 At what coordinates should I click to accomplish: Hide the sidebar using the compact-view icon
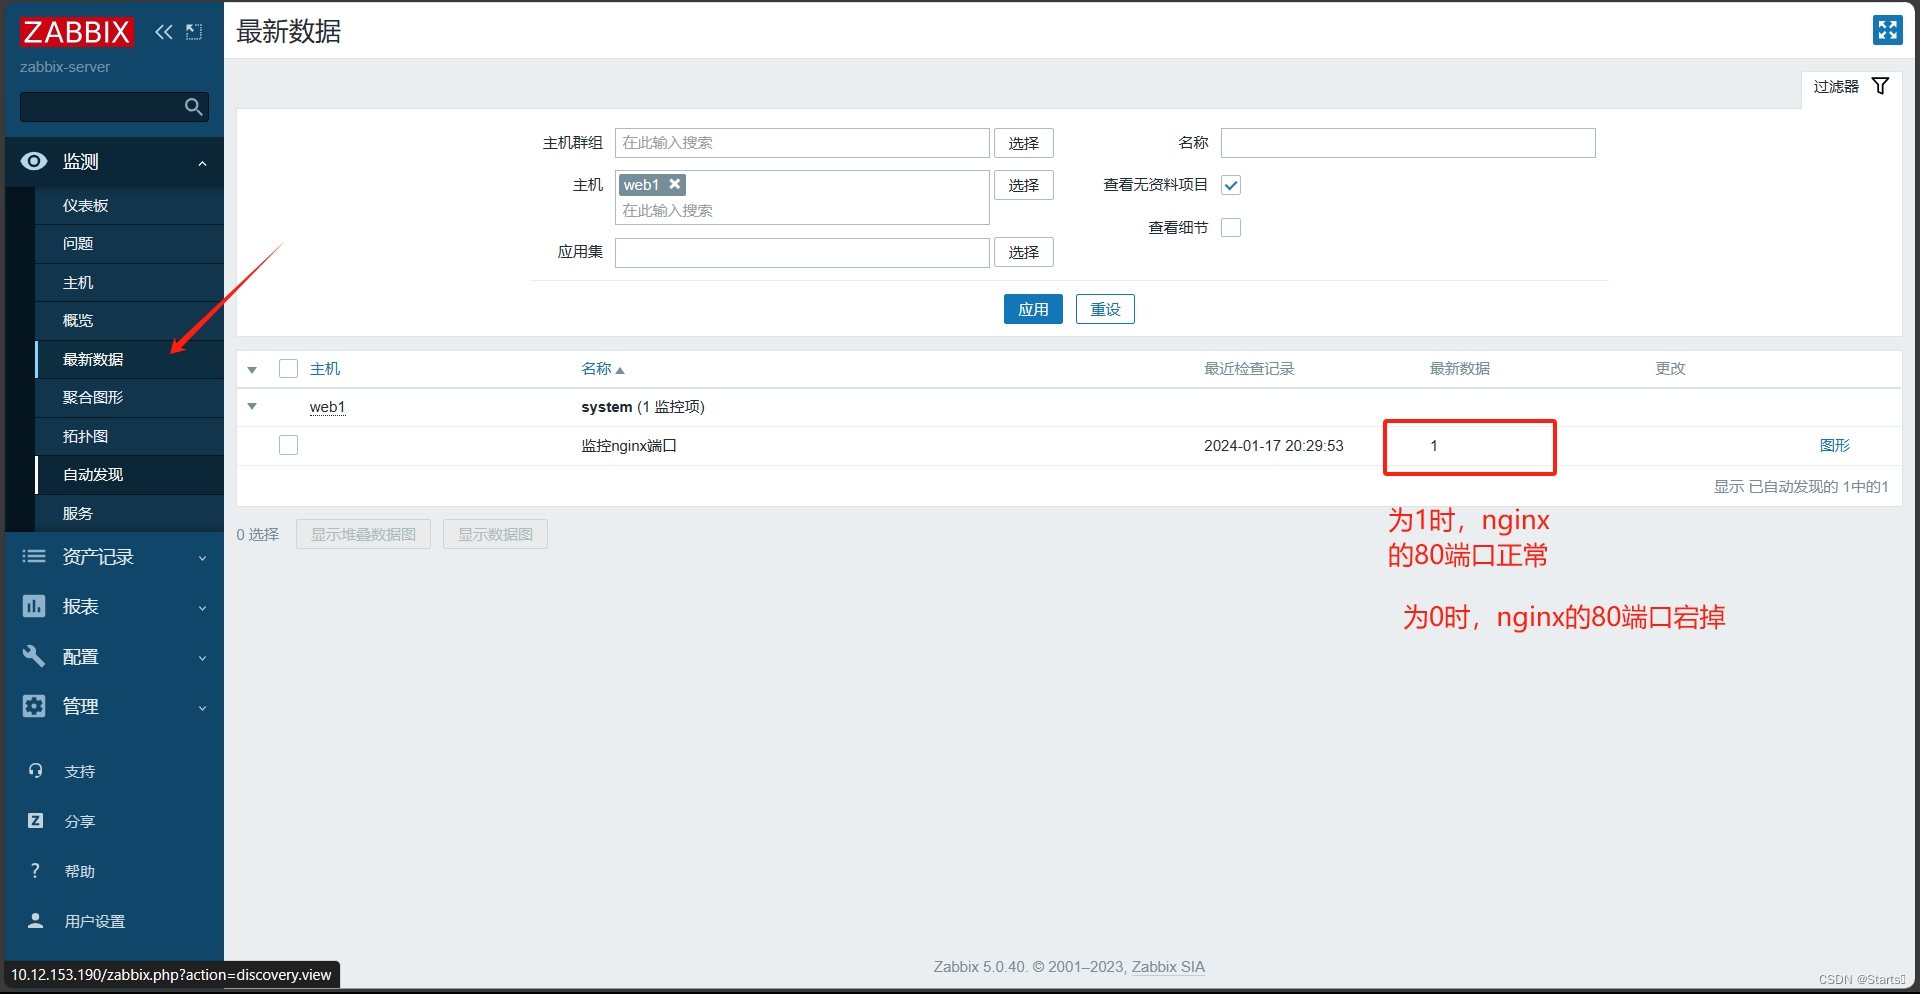[x=194, y=32]
